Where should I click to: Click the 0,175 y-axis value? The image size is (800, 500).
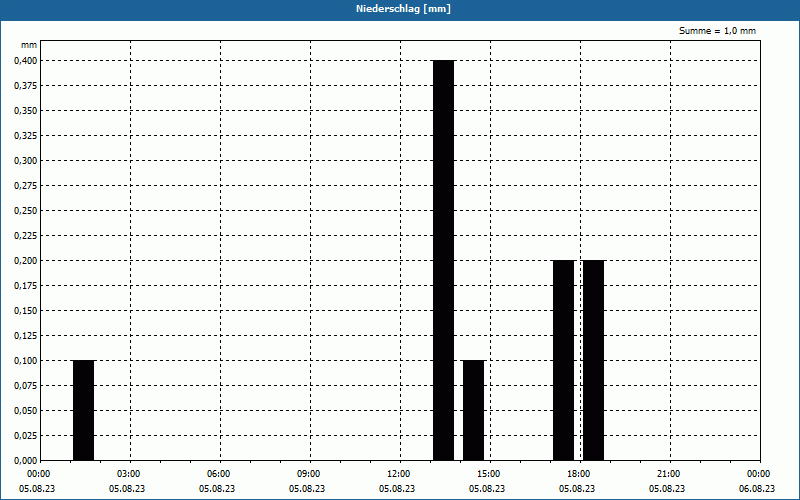pos(26,286)
